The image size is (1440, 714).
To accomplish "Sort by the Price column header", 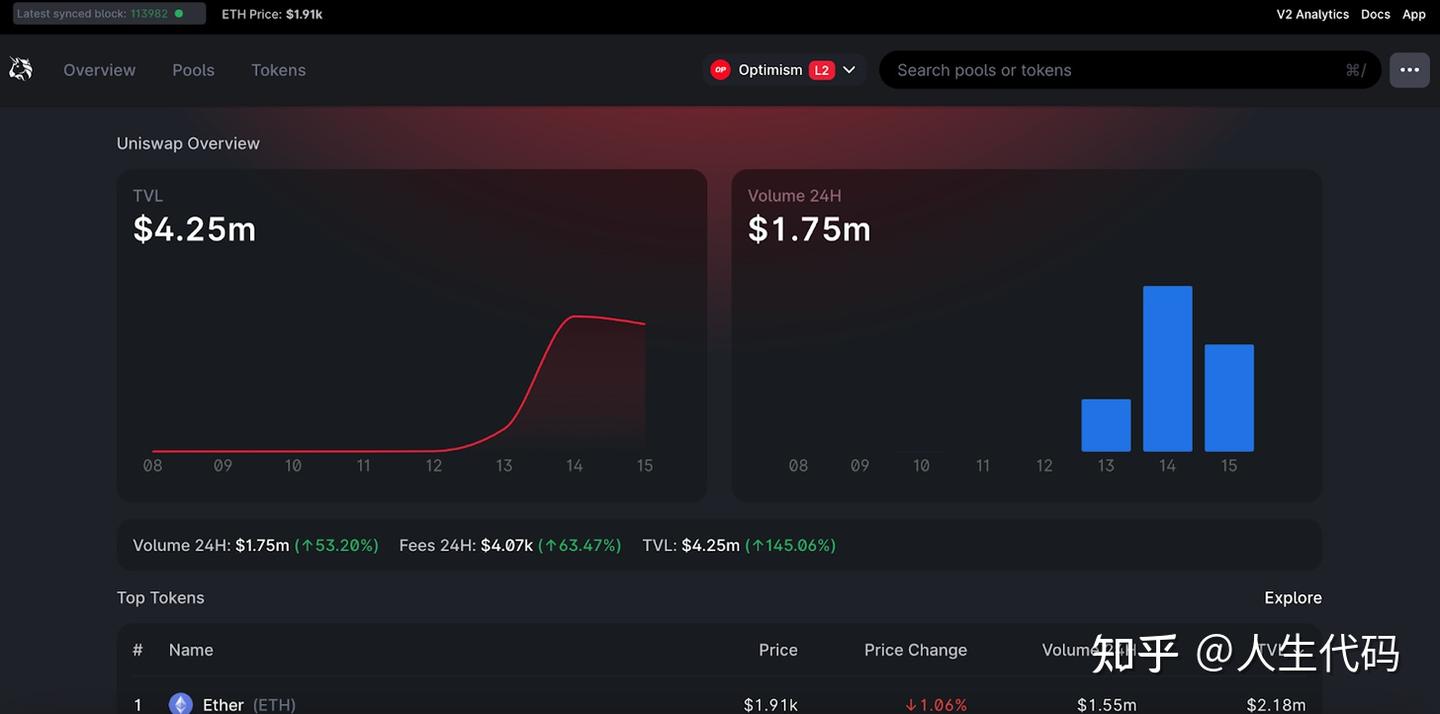I will tap(778, 650).
